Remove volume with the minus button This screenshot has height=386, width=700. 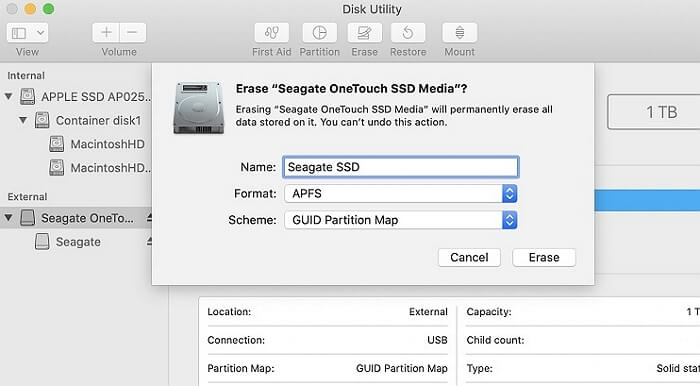pyautogui.click(x=133, y=33)
